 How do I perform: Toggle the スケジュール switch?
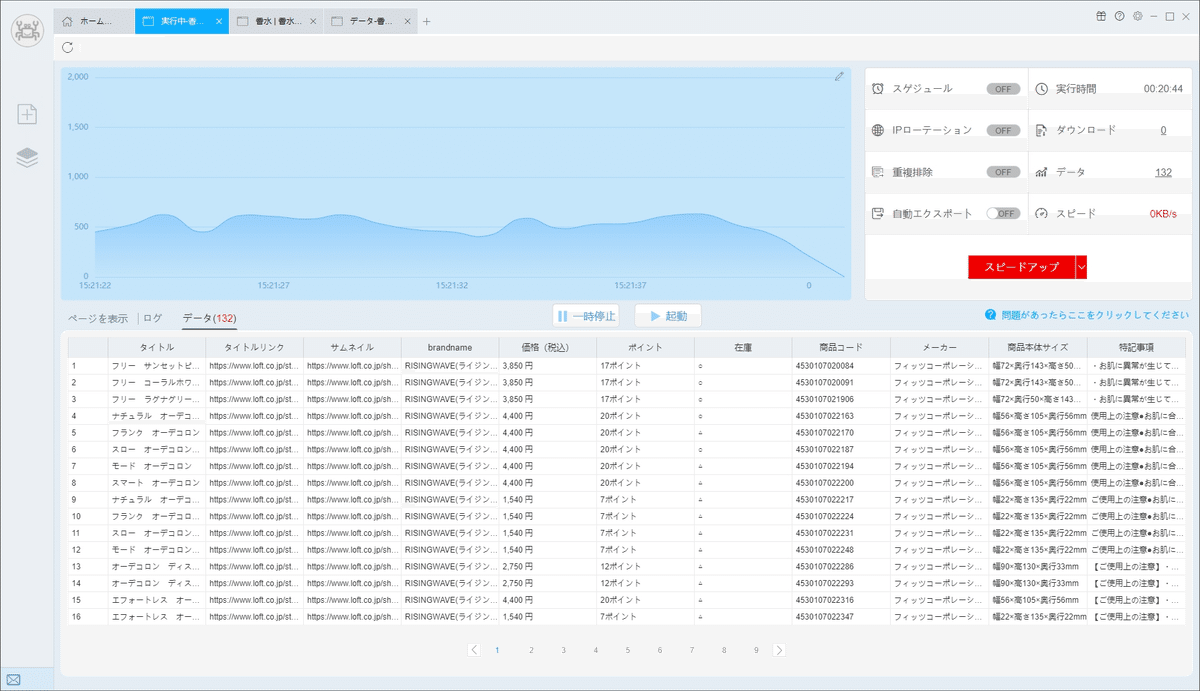click(1003, 89)
